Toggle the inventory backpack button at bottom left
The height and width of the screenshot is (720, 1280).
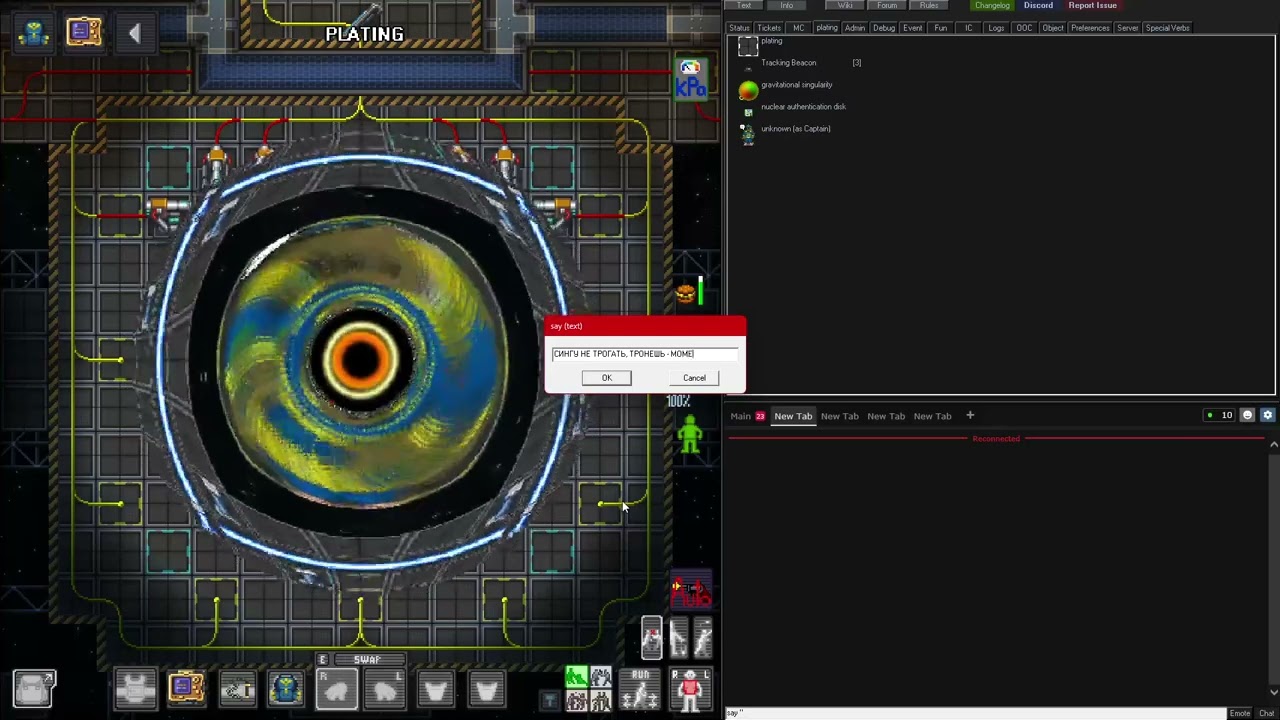34,689
